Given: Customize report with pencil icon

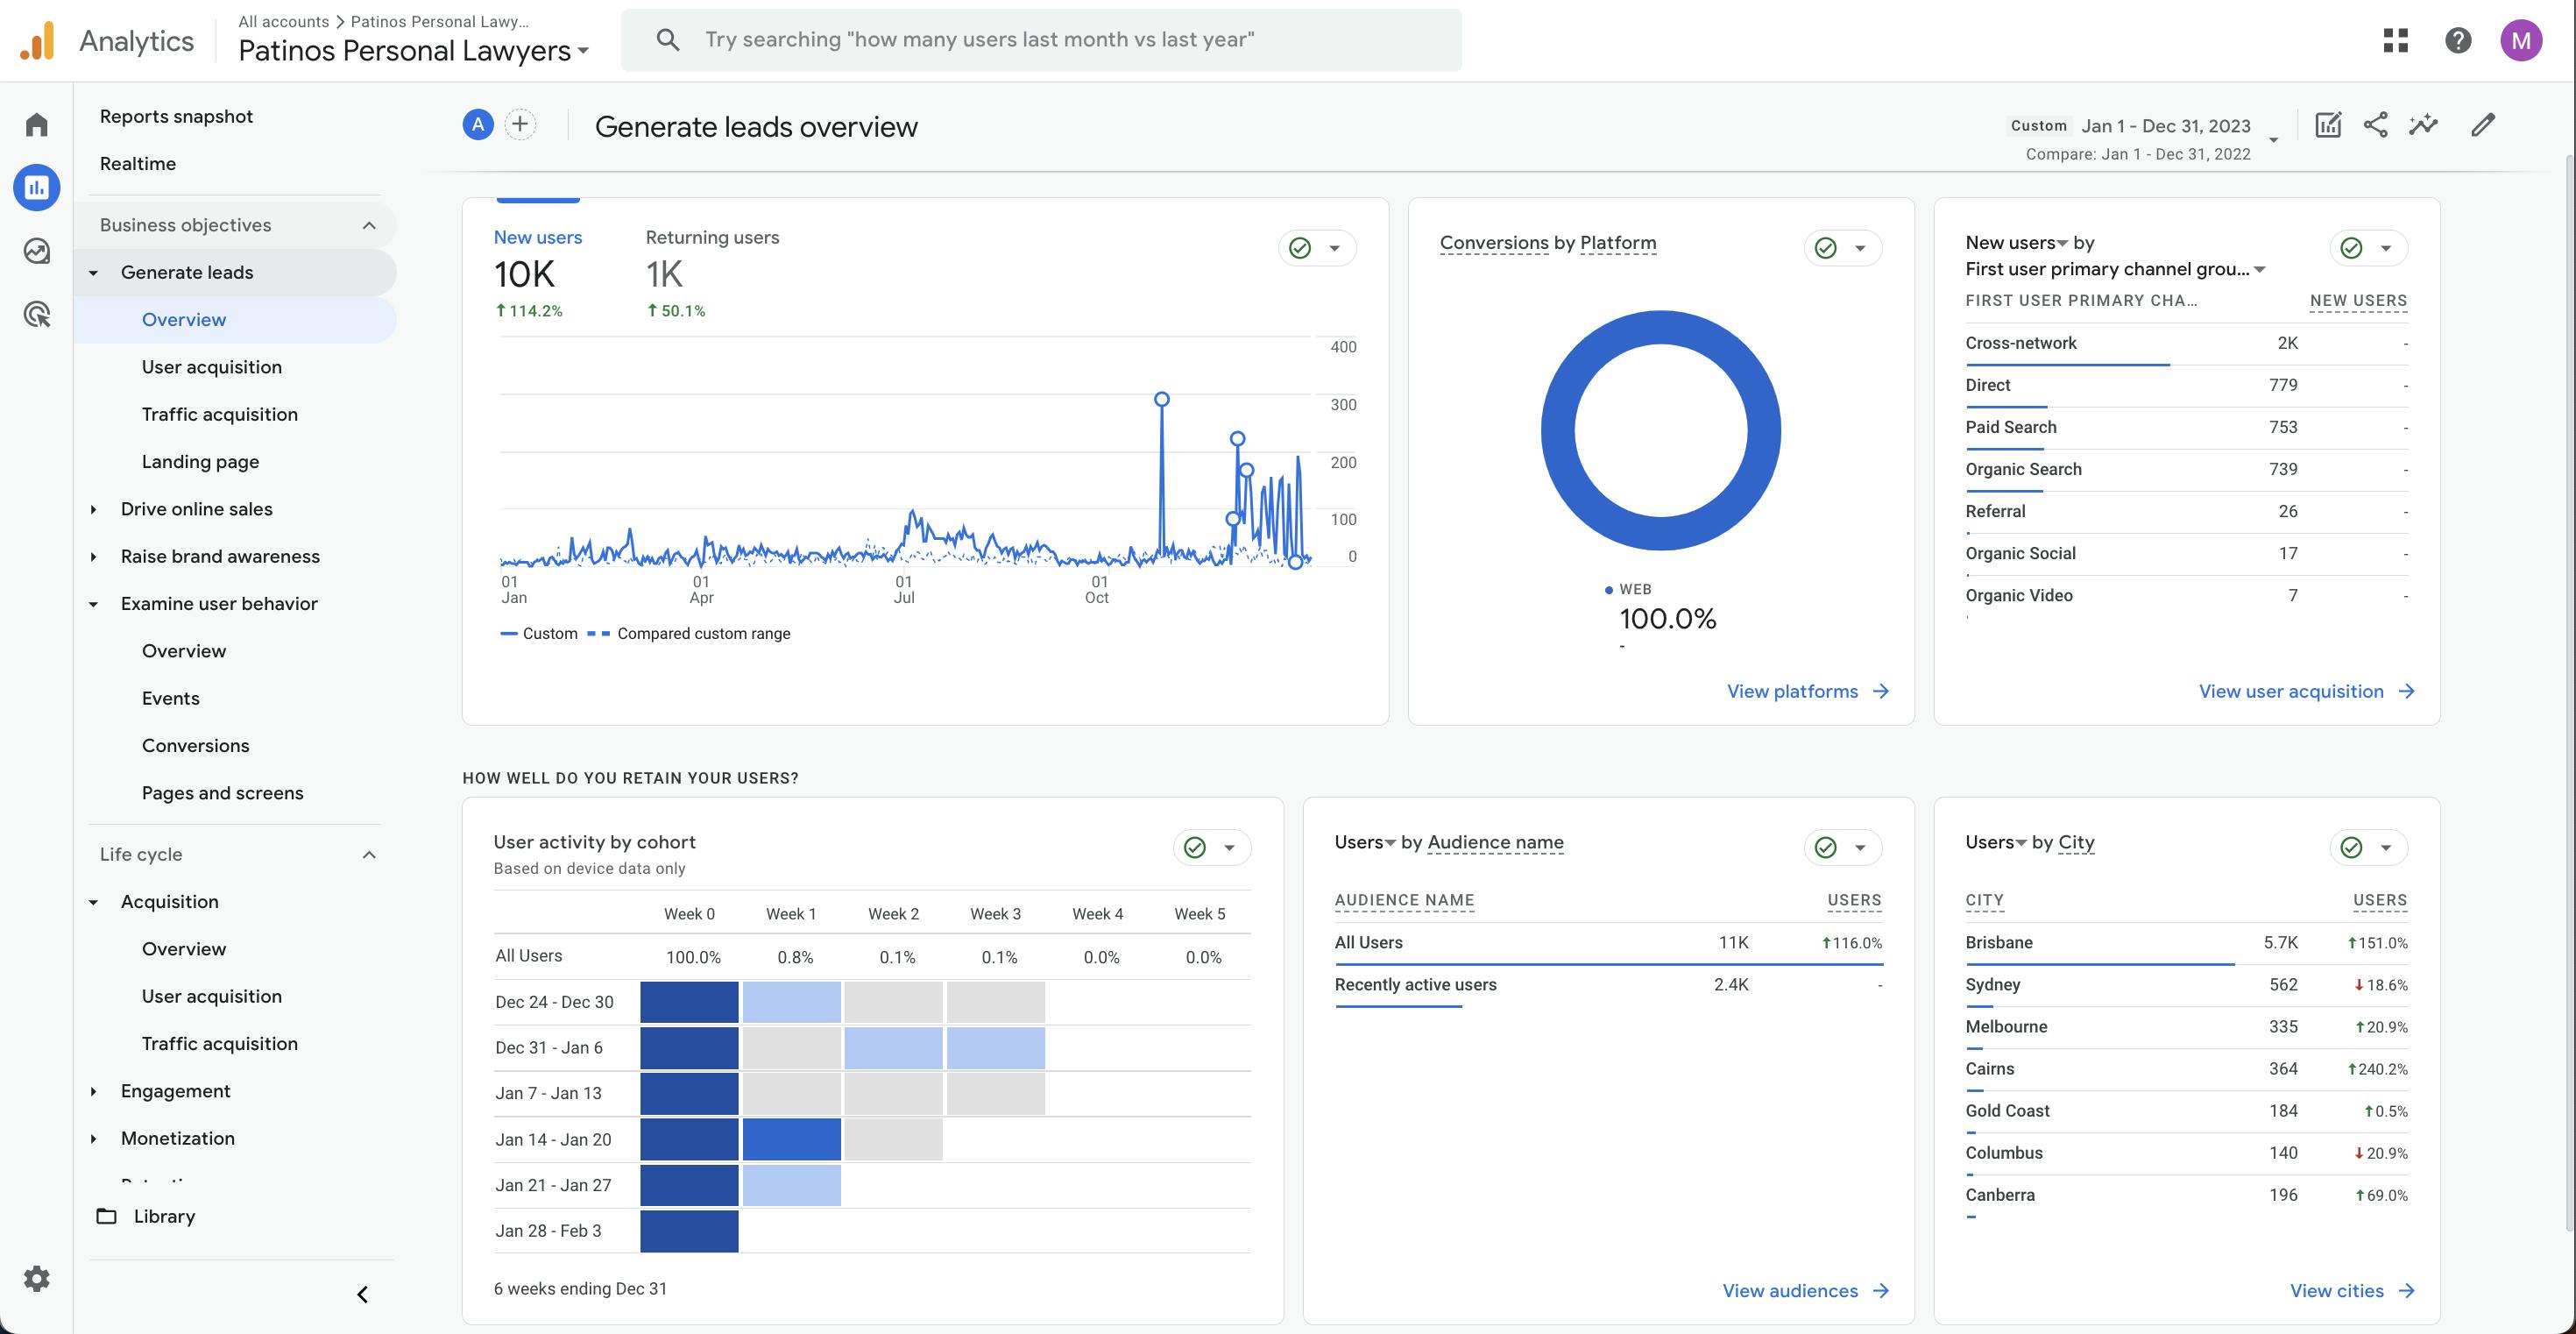Looking at the screenshot, I should tap(2483, 125).
